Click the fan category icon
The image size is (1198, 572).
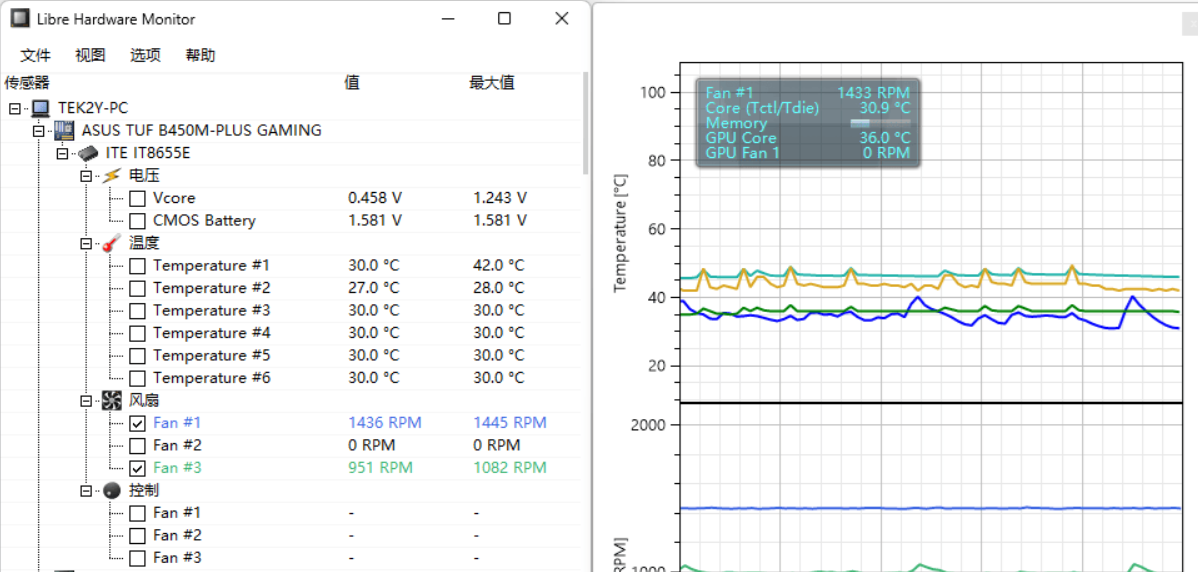point(112,400)
